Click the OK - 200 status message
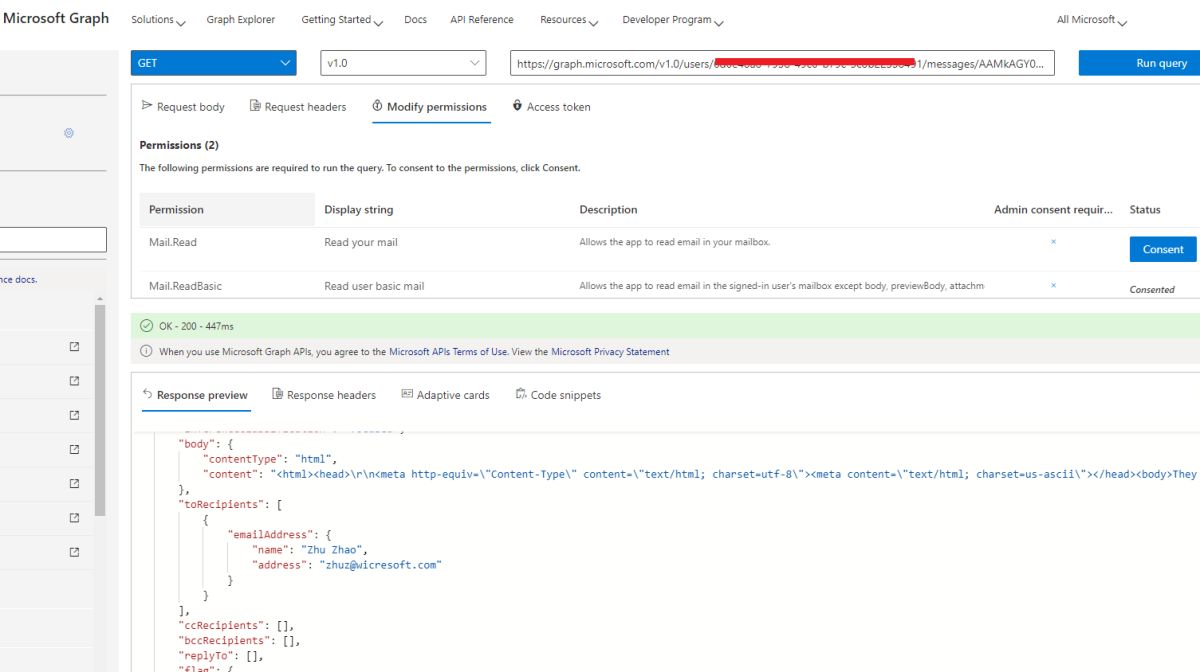 tap(196, 327)
